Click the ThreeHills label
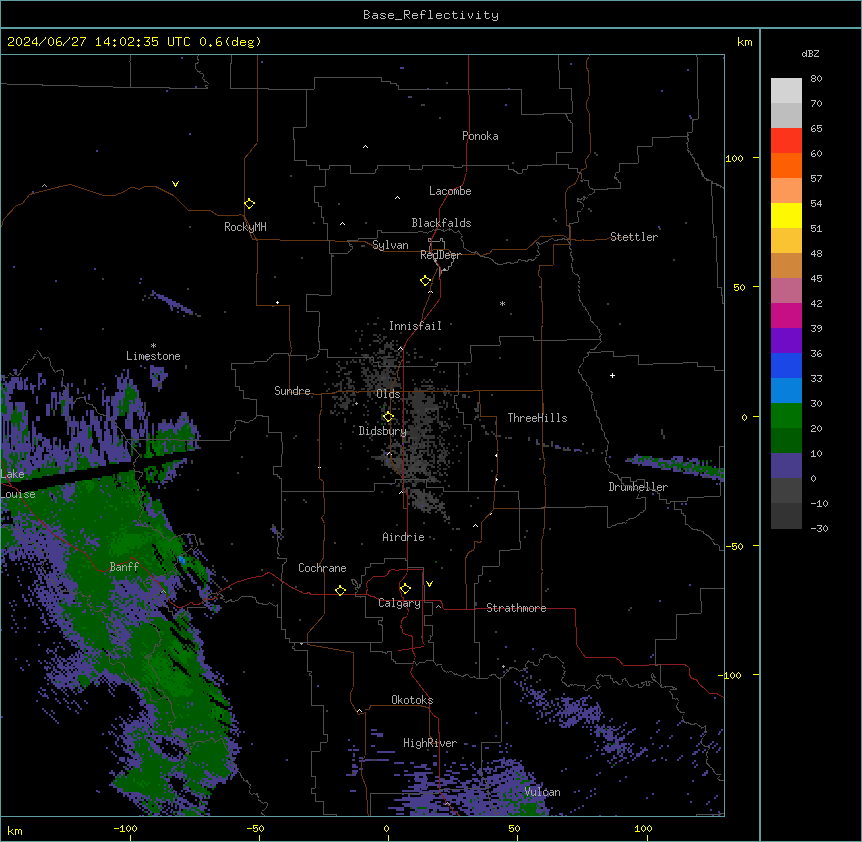This screenshot has height=842, width=862. tap(537, 418)
